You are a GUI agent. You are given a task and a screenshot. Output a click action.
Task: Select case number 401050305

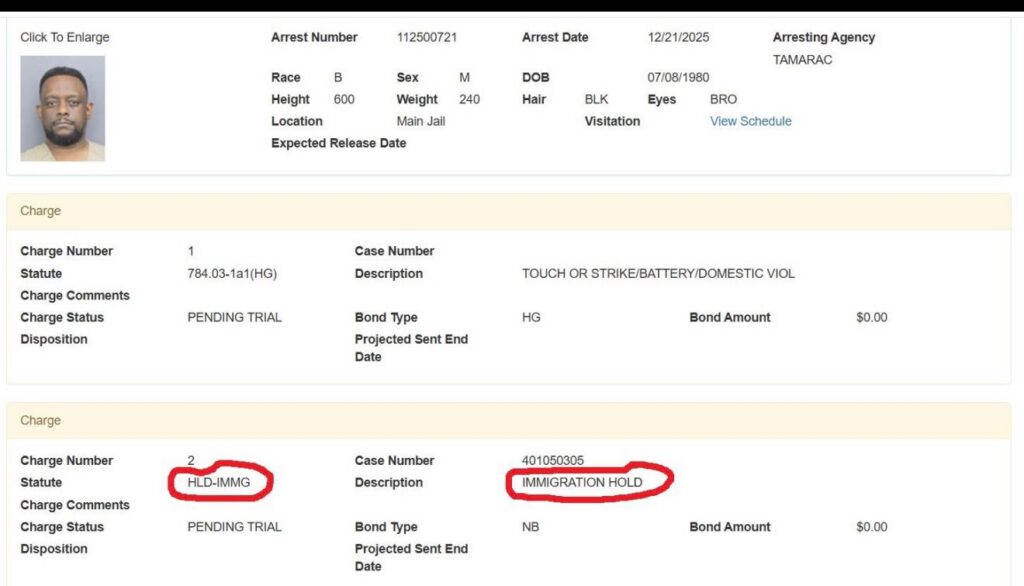point(553,461)
